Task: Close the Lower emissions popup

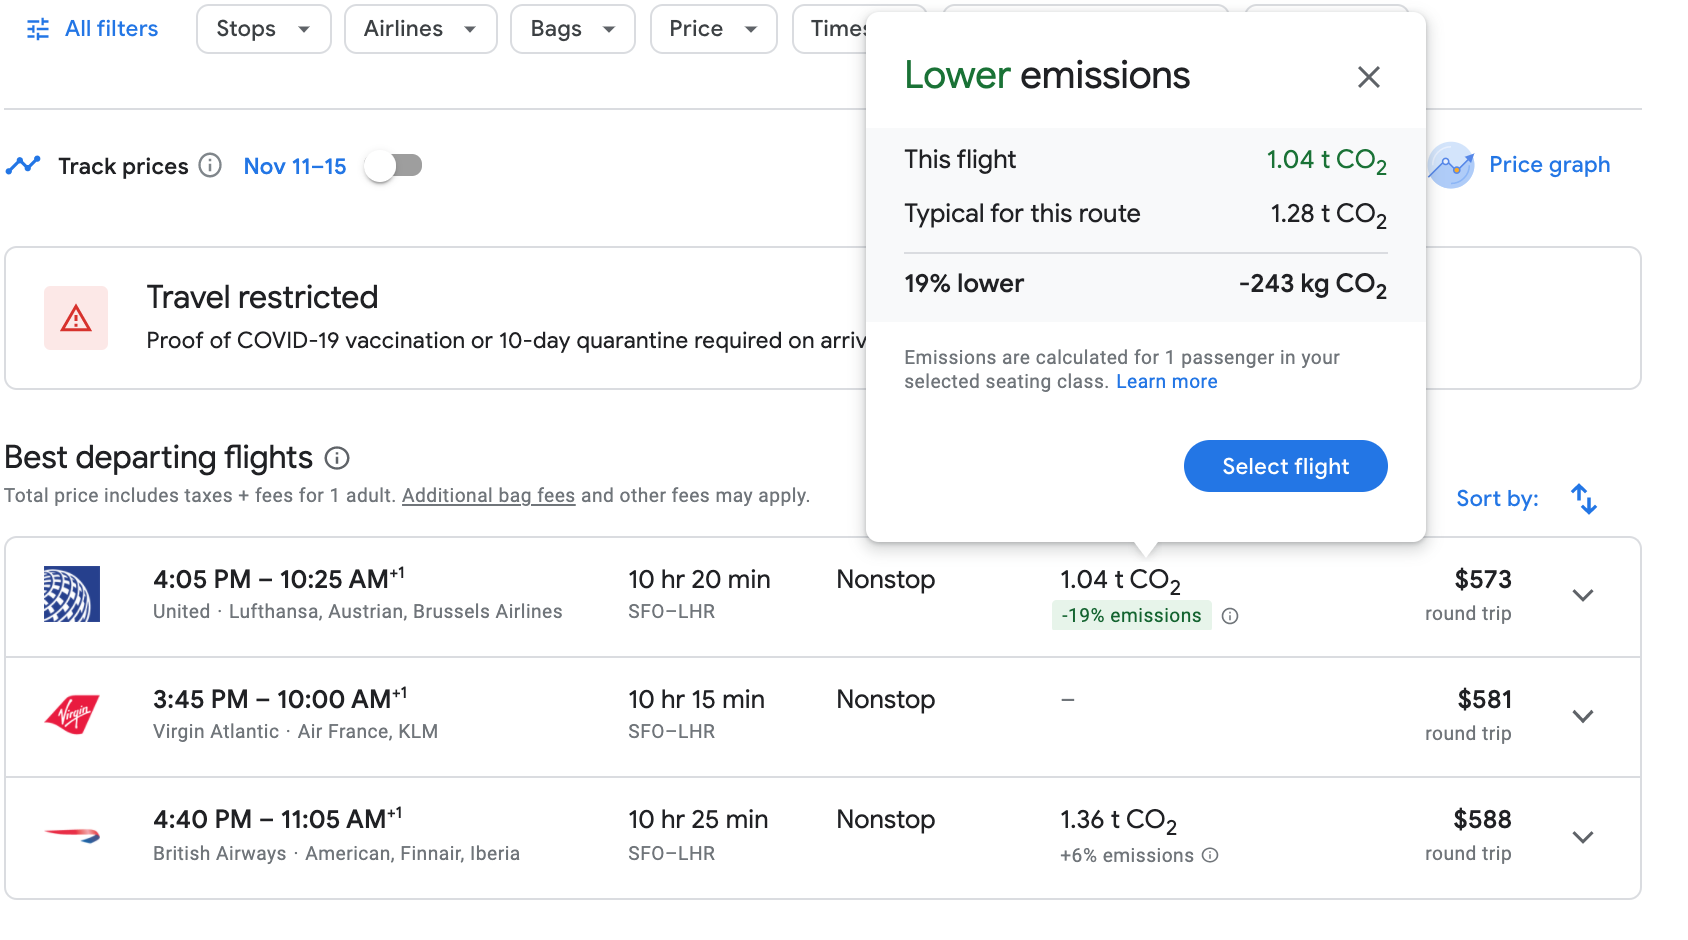Action: [1369, 77]
